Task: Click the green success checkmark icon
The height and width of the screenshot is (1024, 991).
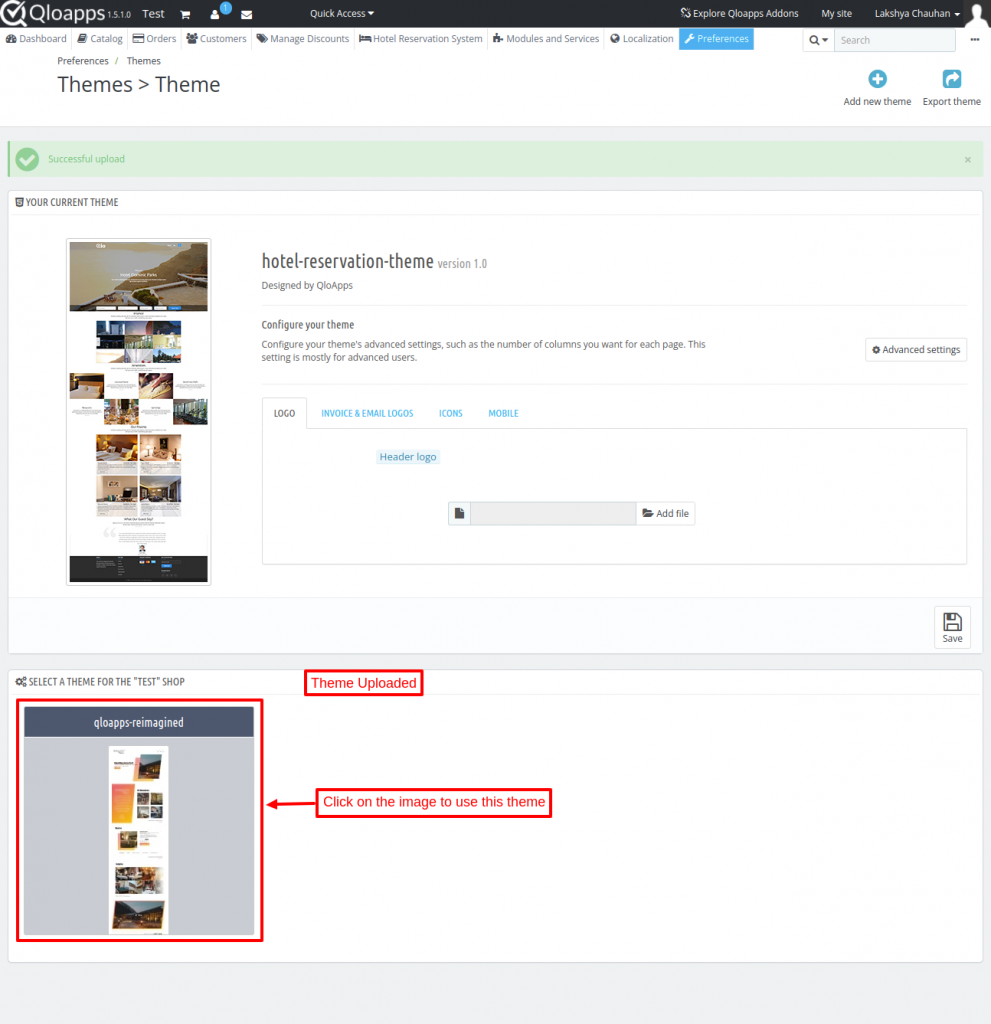Action: [x=27, y=159]
